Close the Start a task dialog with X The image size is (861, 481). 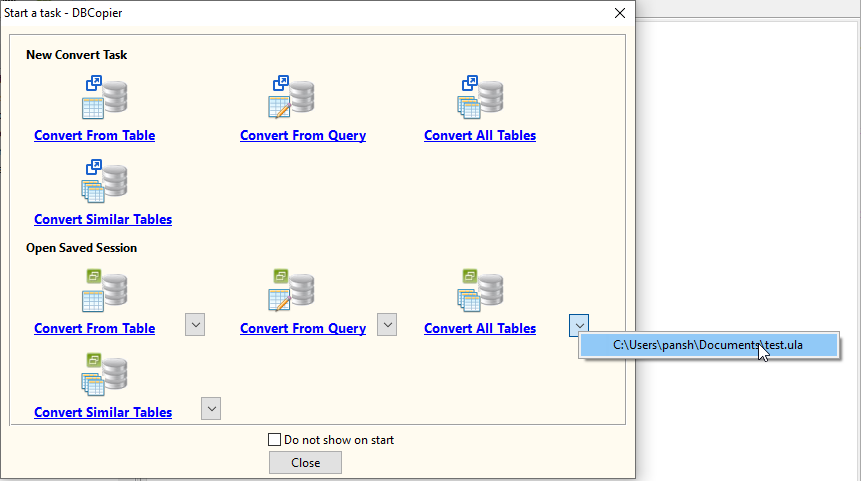620,13
